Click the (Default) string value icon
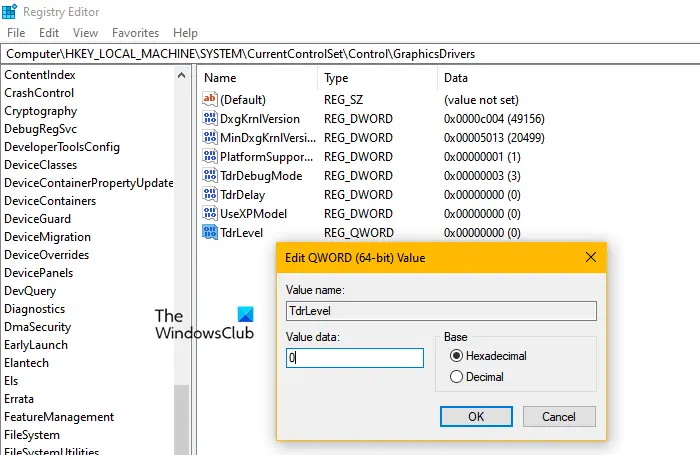The image size is (700, 455). tap(209, 99)
